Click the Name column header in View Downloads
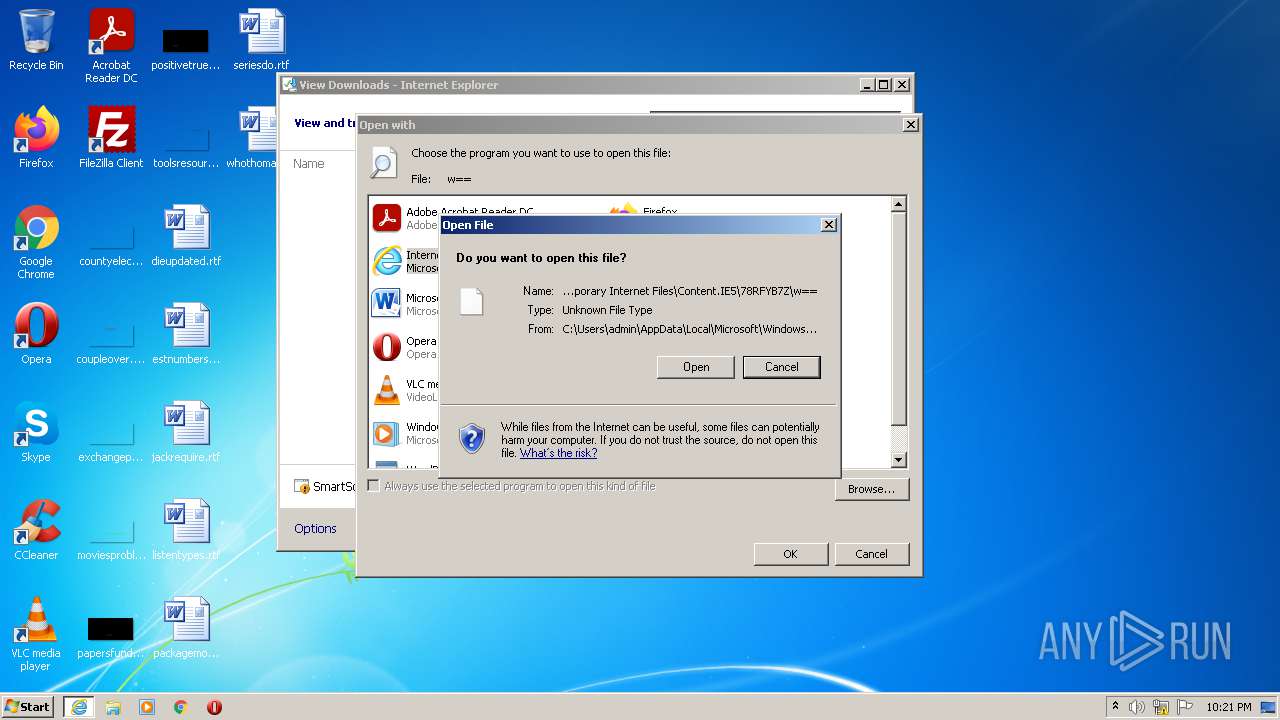1280x720 pixels. click(x=308, y=163)
